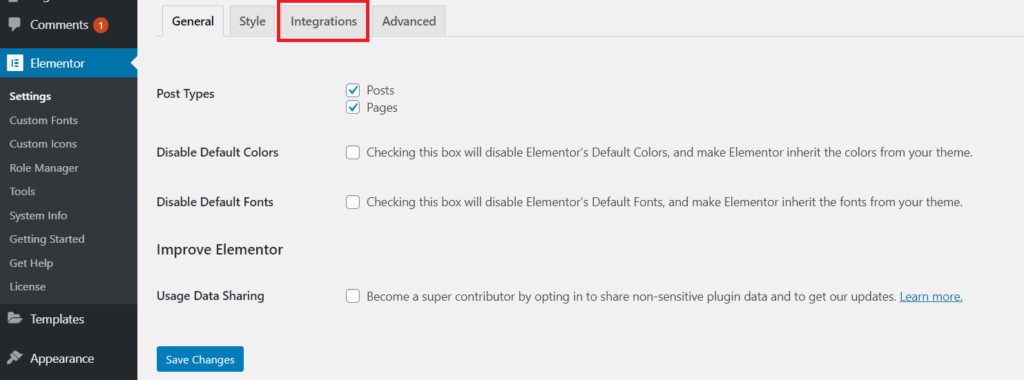Tick the Usage Data Sharing checkbox
Viewport: 1024px width, 380px height.
(353, 296)
